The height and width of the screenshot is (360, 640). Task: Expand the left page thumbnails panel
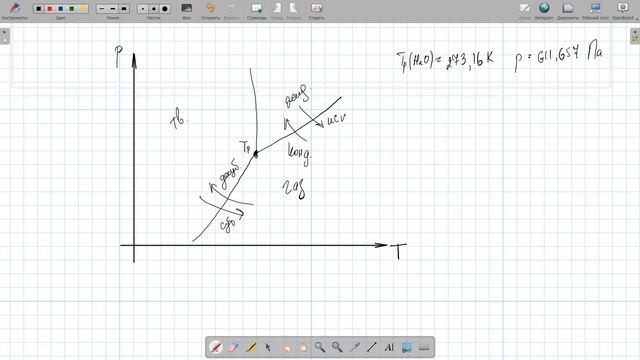tap(4, 36)
